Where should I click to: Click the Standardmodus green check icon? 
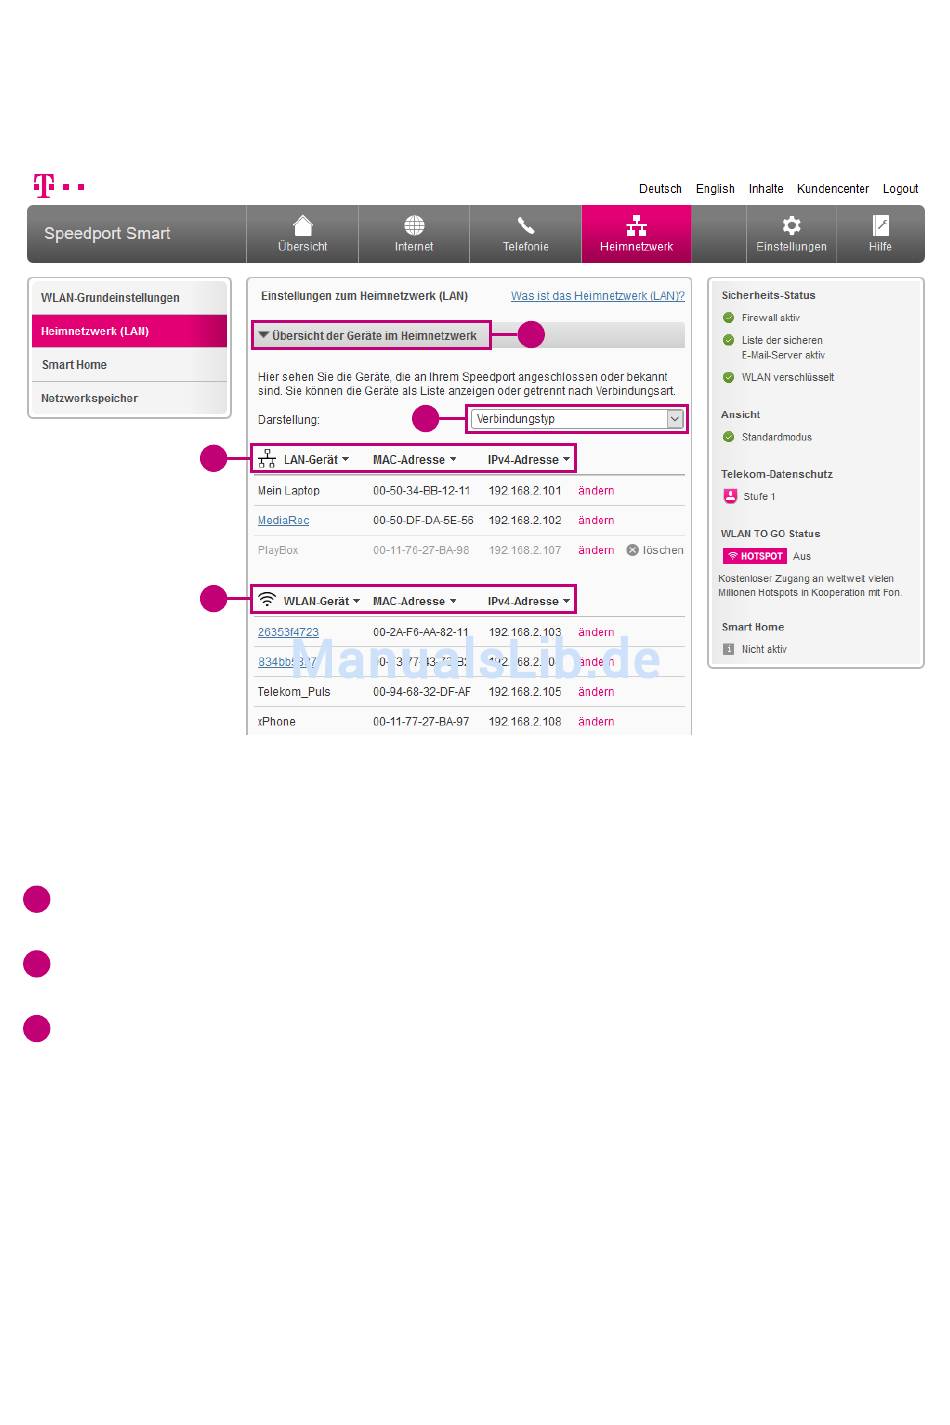pos(728,437)
